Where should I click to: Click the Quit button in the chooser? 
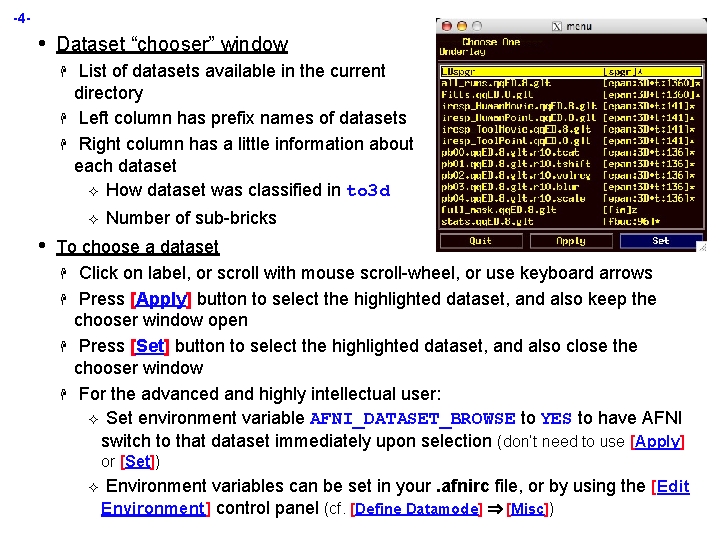pos(481,241)
